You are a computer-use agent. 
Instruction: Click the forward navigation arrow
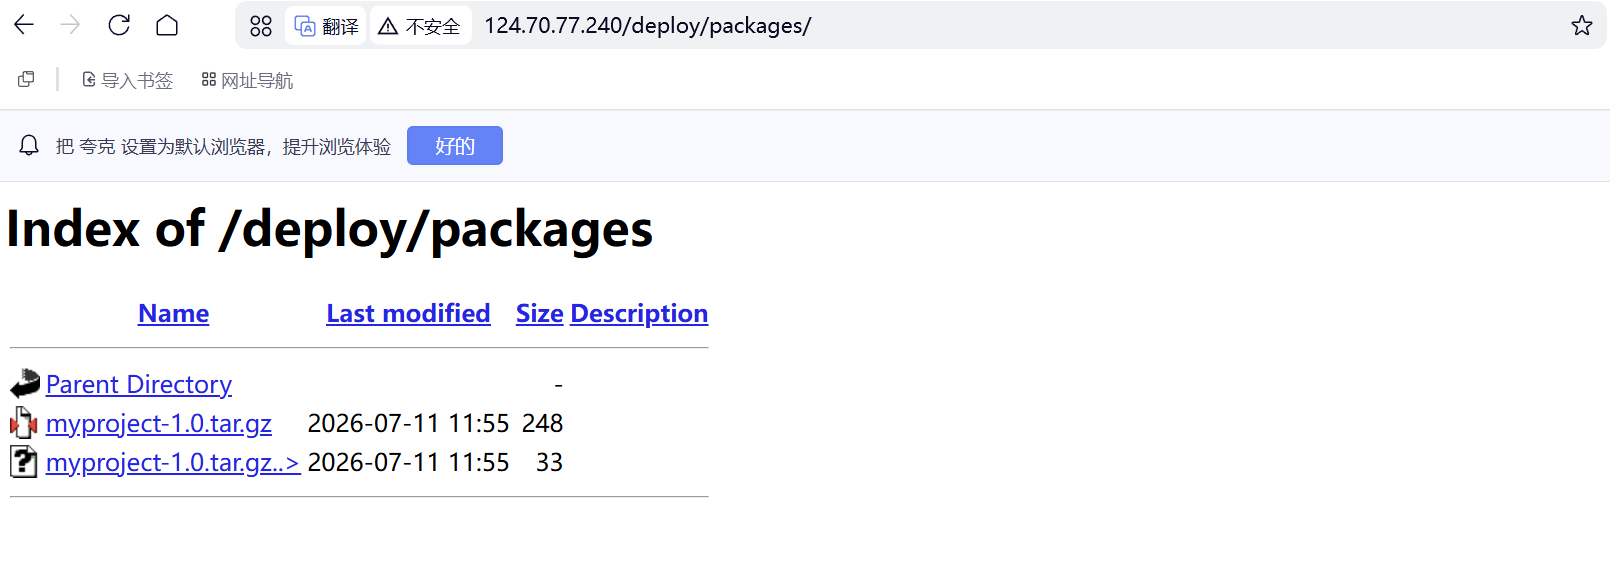70,25
